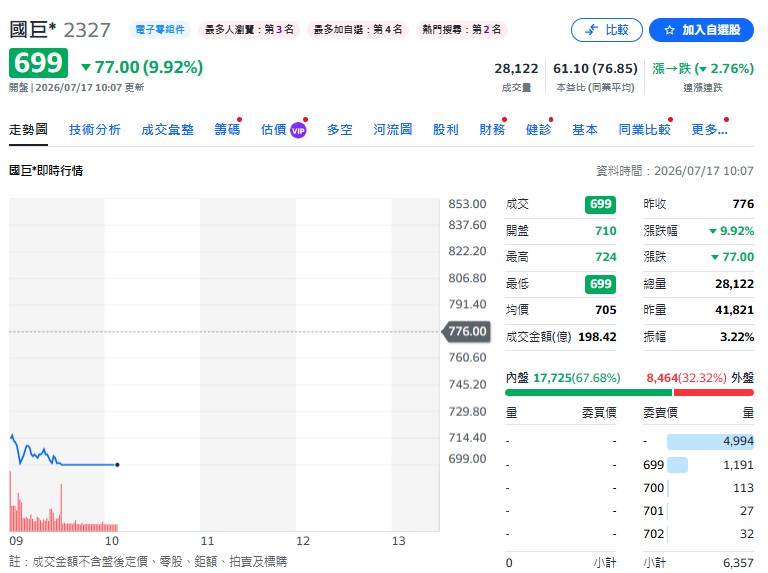Click the 開盤 value 710
The height and width of the screenshot is (573, 768).
click(x=605, y=231)
